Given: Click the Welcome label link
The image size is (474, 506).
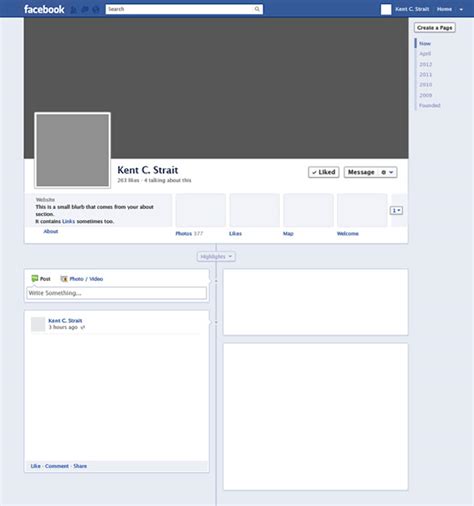Looking at the screenshot, I should 348,234.
